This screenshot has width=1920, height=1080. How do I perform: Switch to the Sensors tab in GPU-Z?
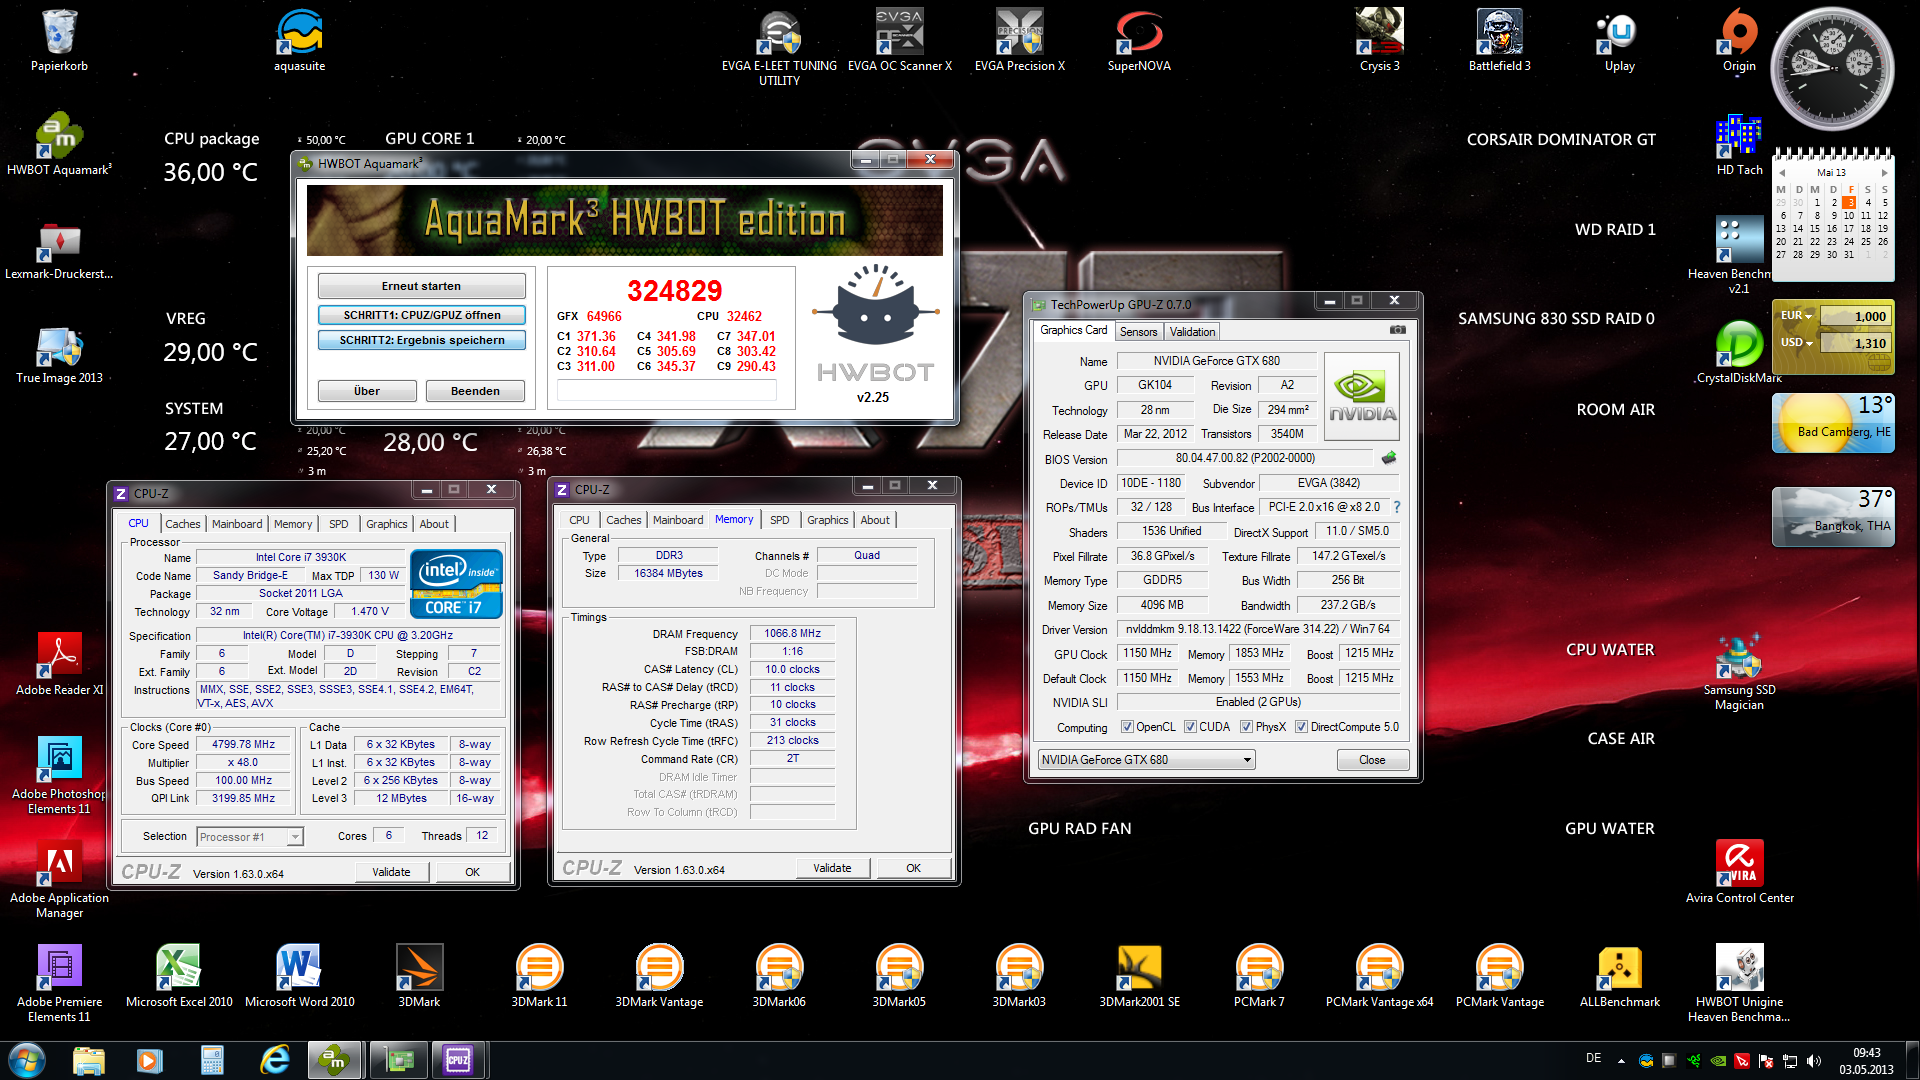[1138, 332]
